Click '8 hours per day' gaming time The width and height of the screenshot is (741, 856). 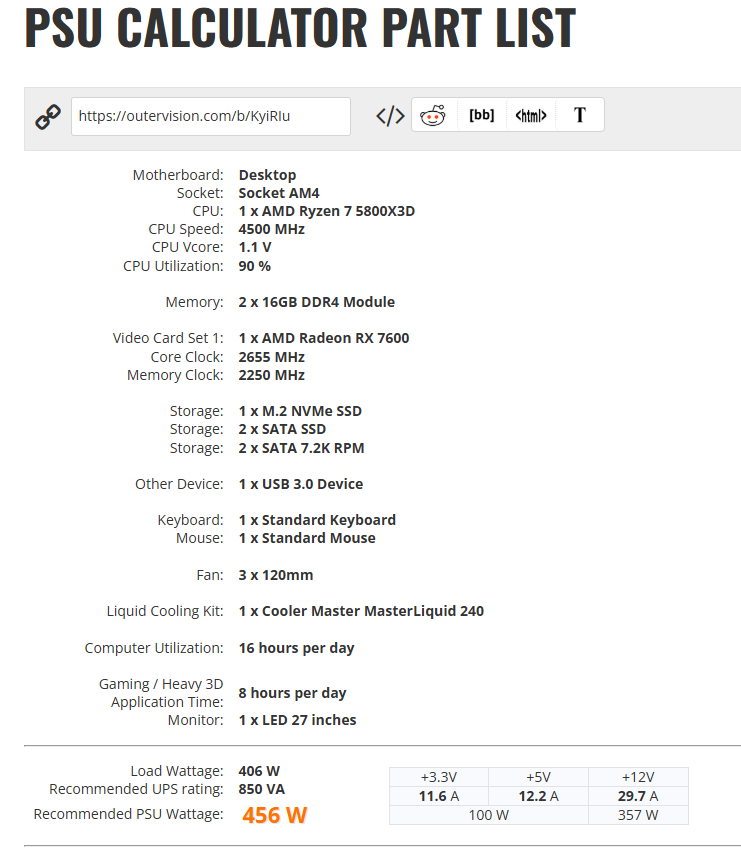coord(292,693)
